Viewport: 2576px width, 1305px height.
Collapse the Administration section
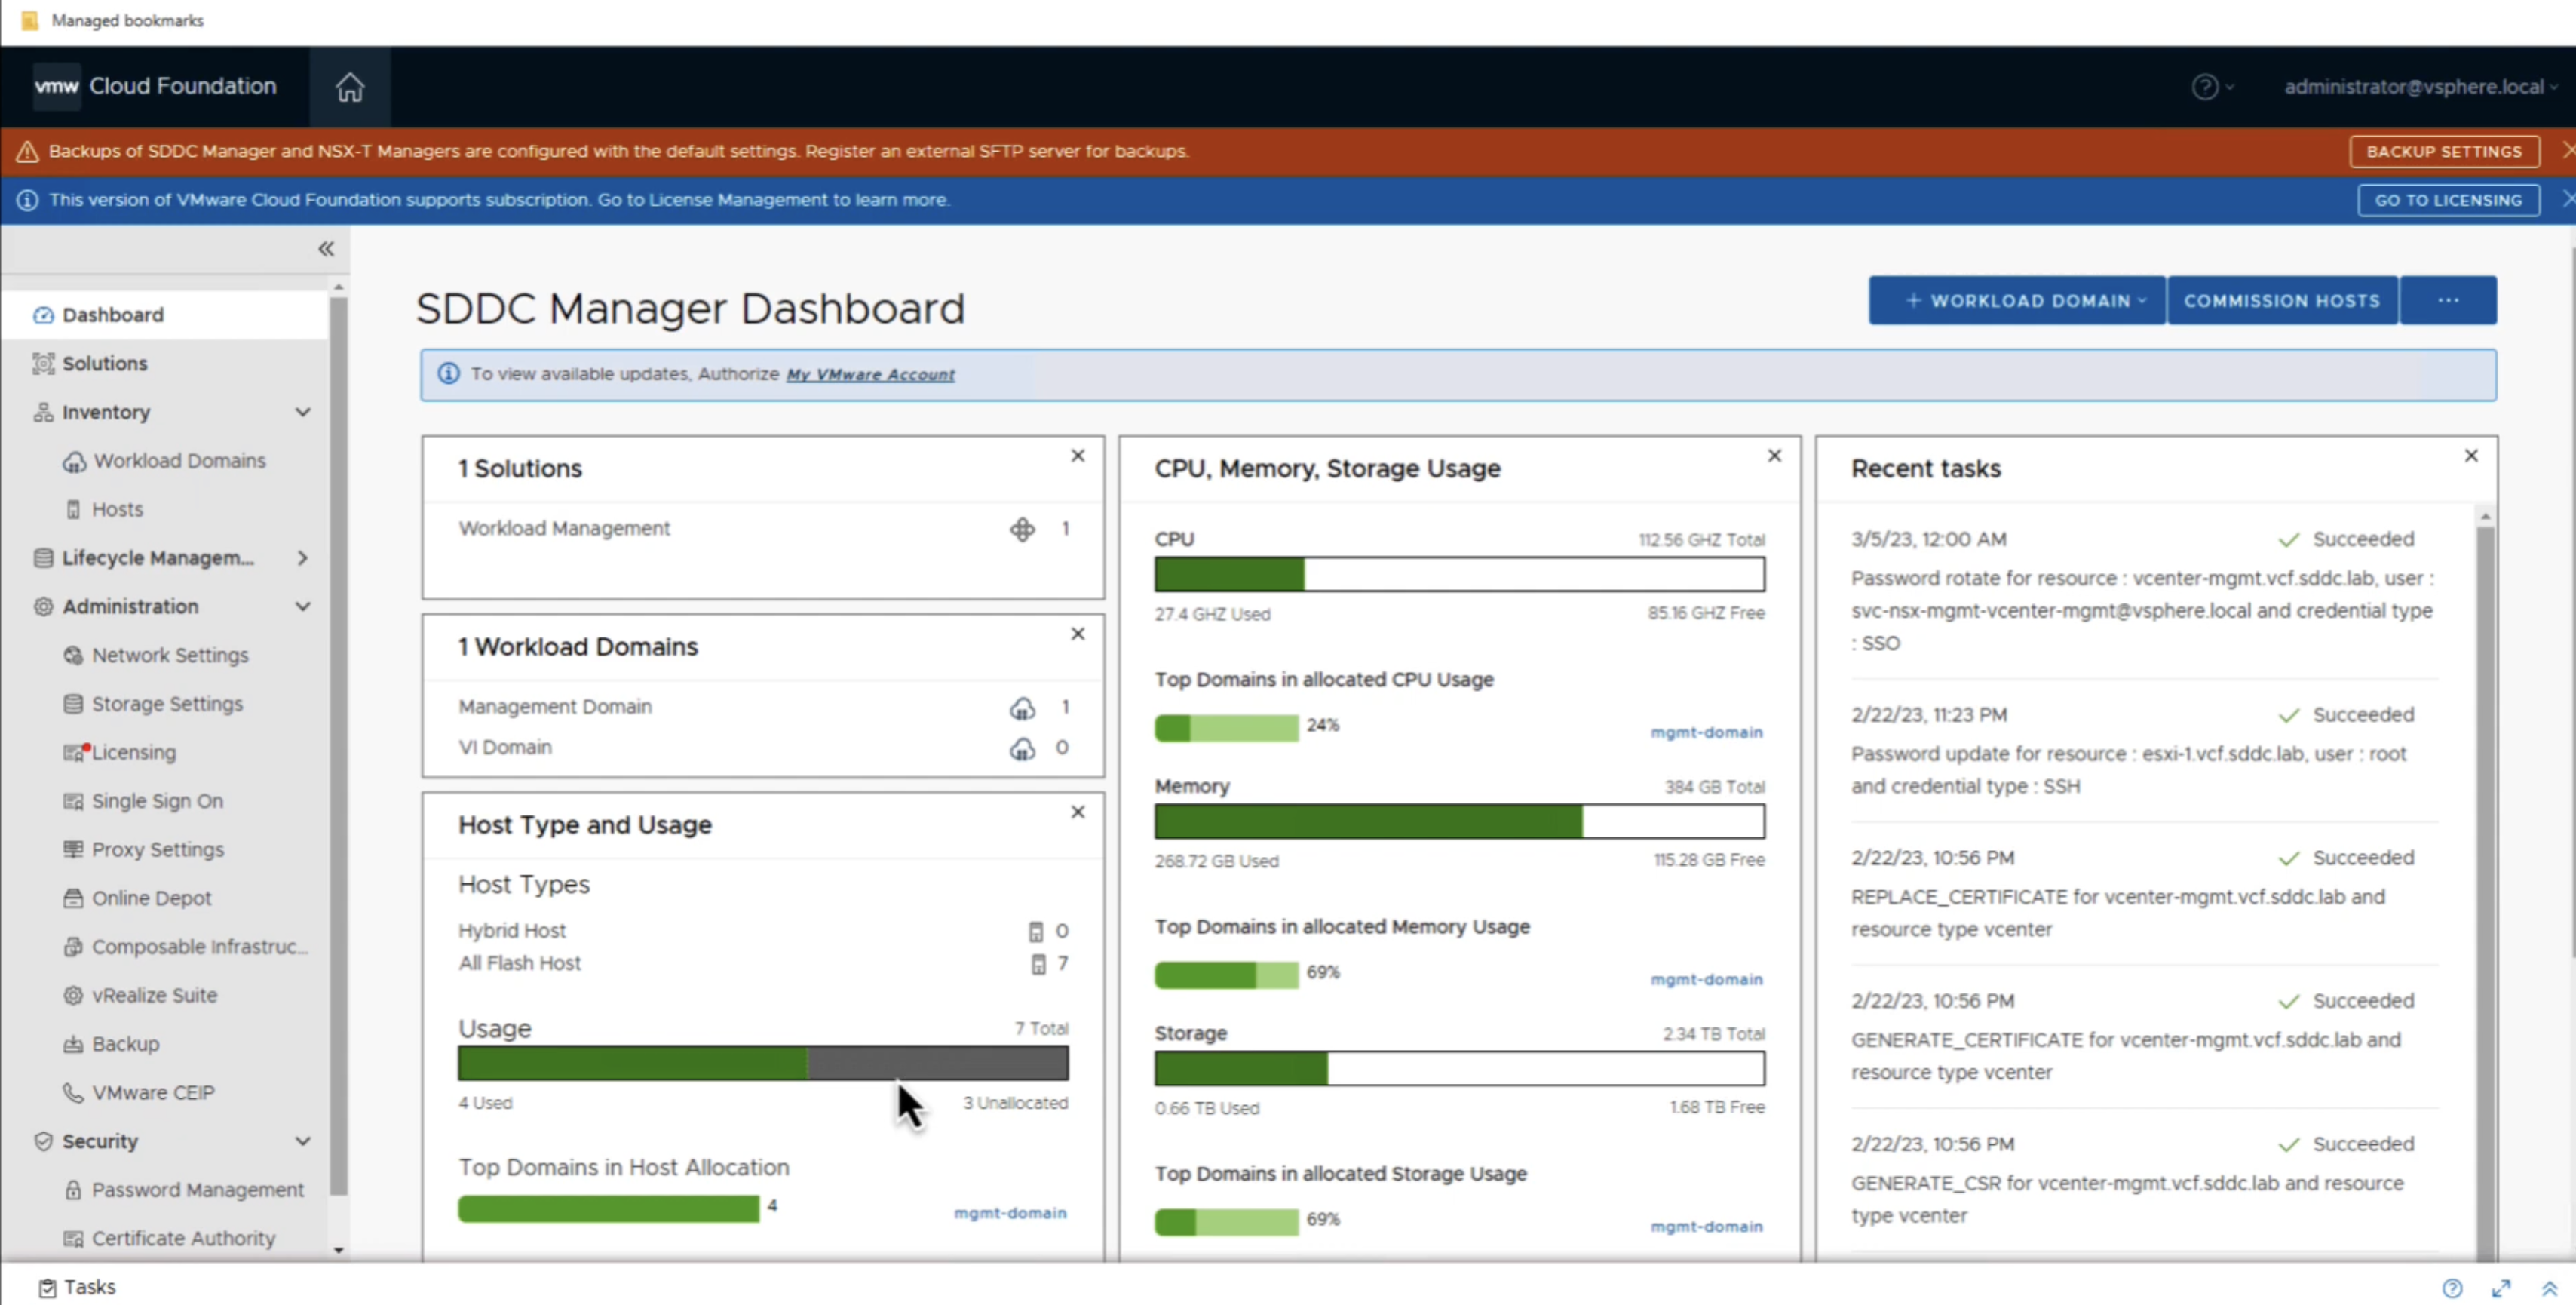(x=304, y=606)
